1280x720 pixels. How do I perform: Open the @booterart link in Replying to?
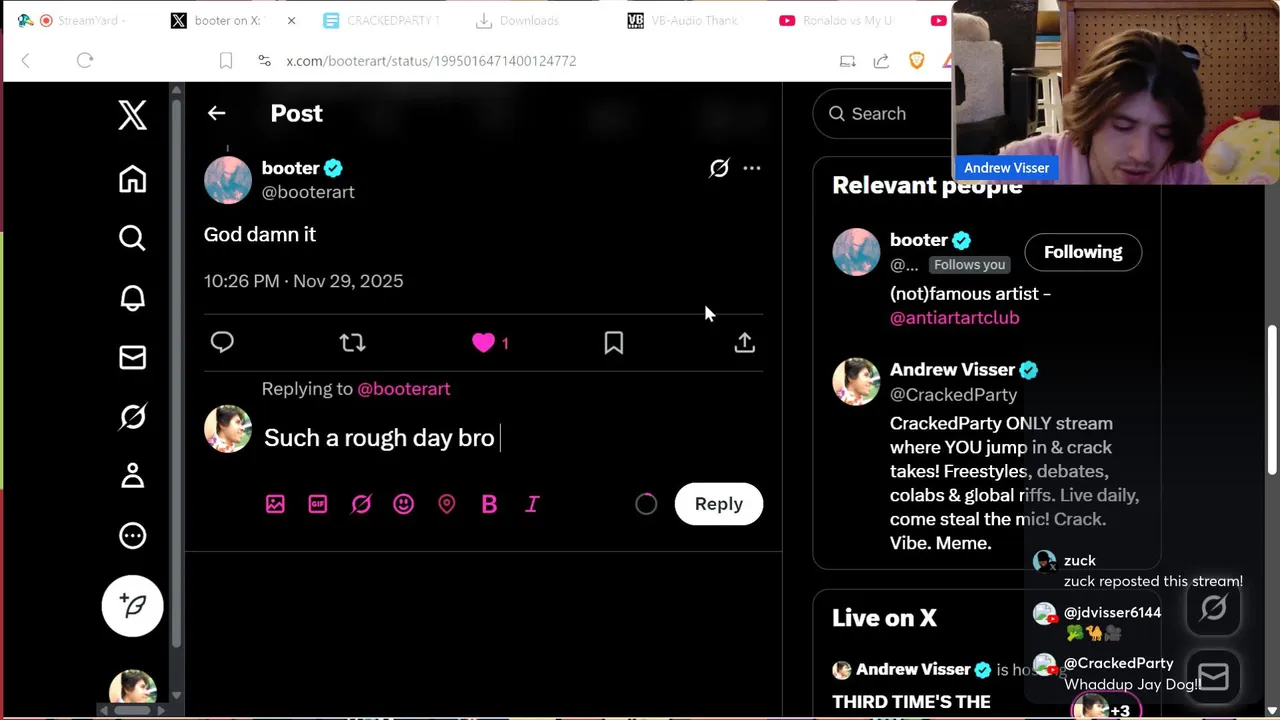coord(404,389)
